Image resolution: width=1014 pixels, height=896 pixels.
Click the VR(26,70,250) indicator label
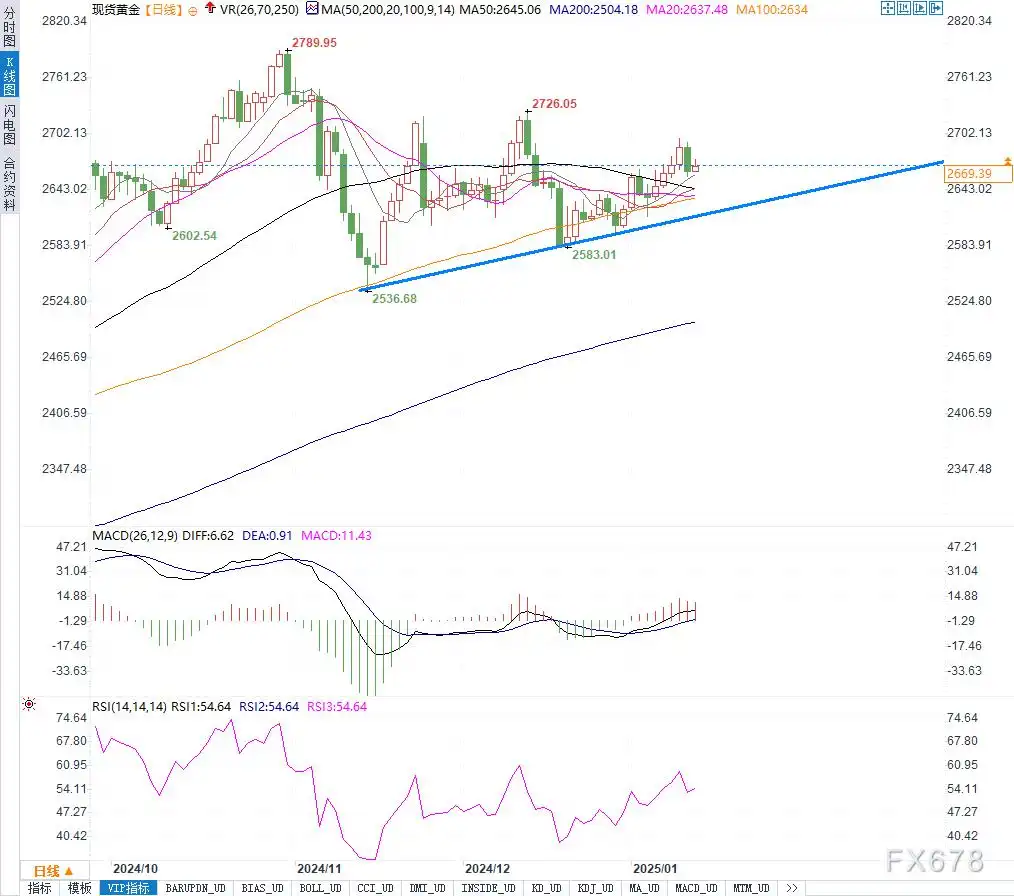pos(259,10)
